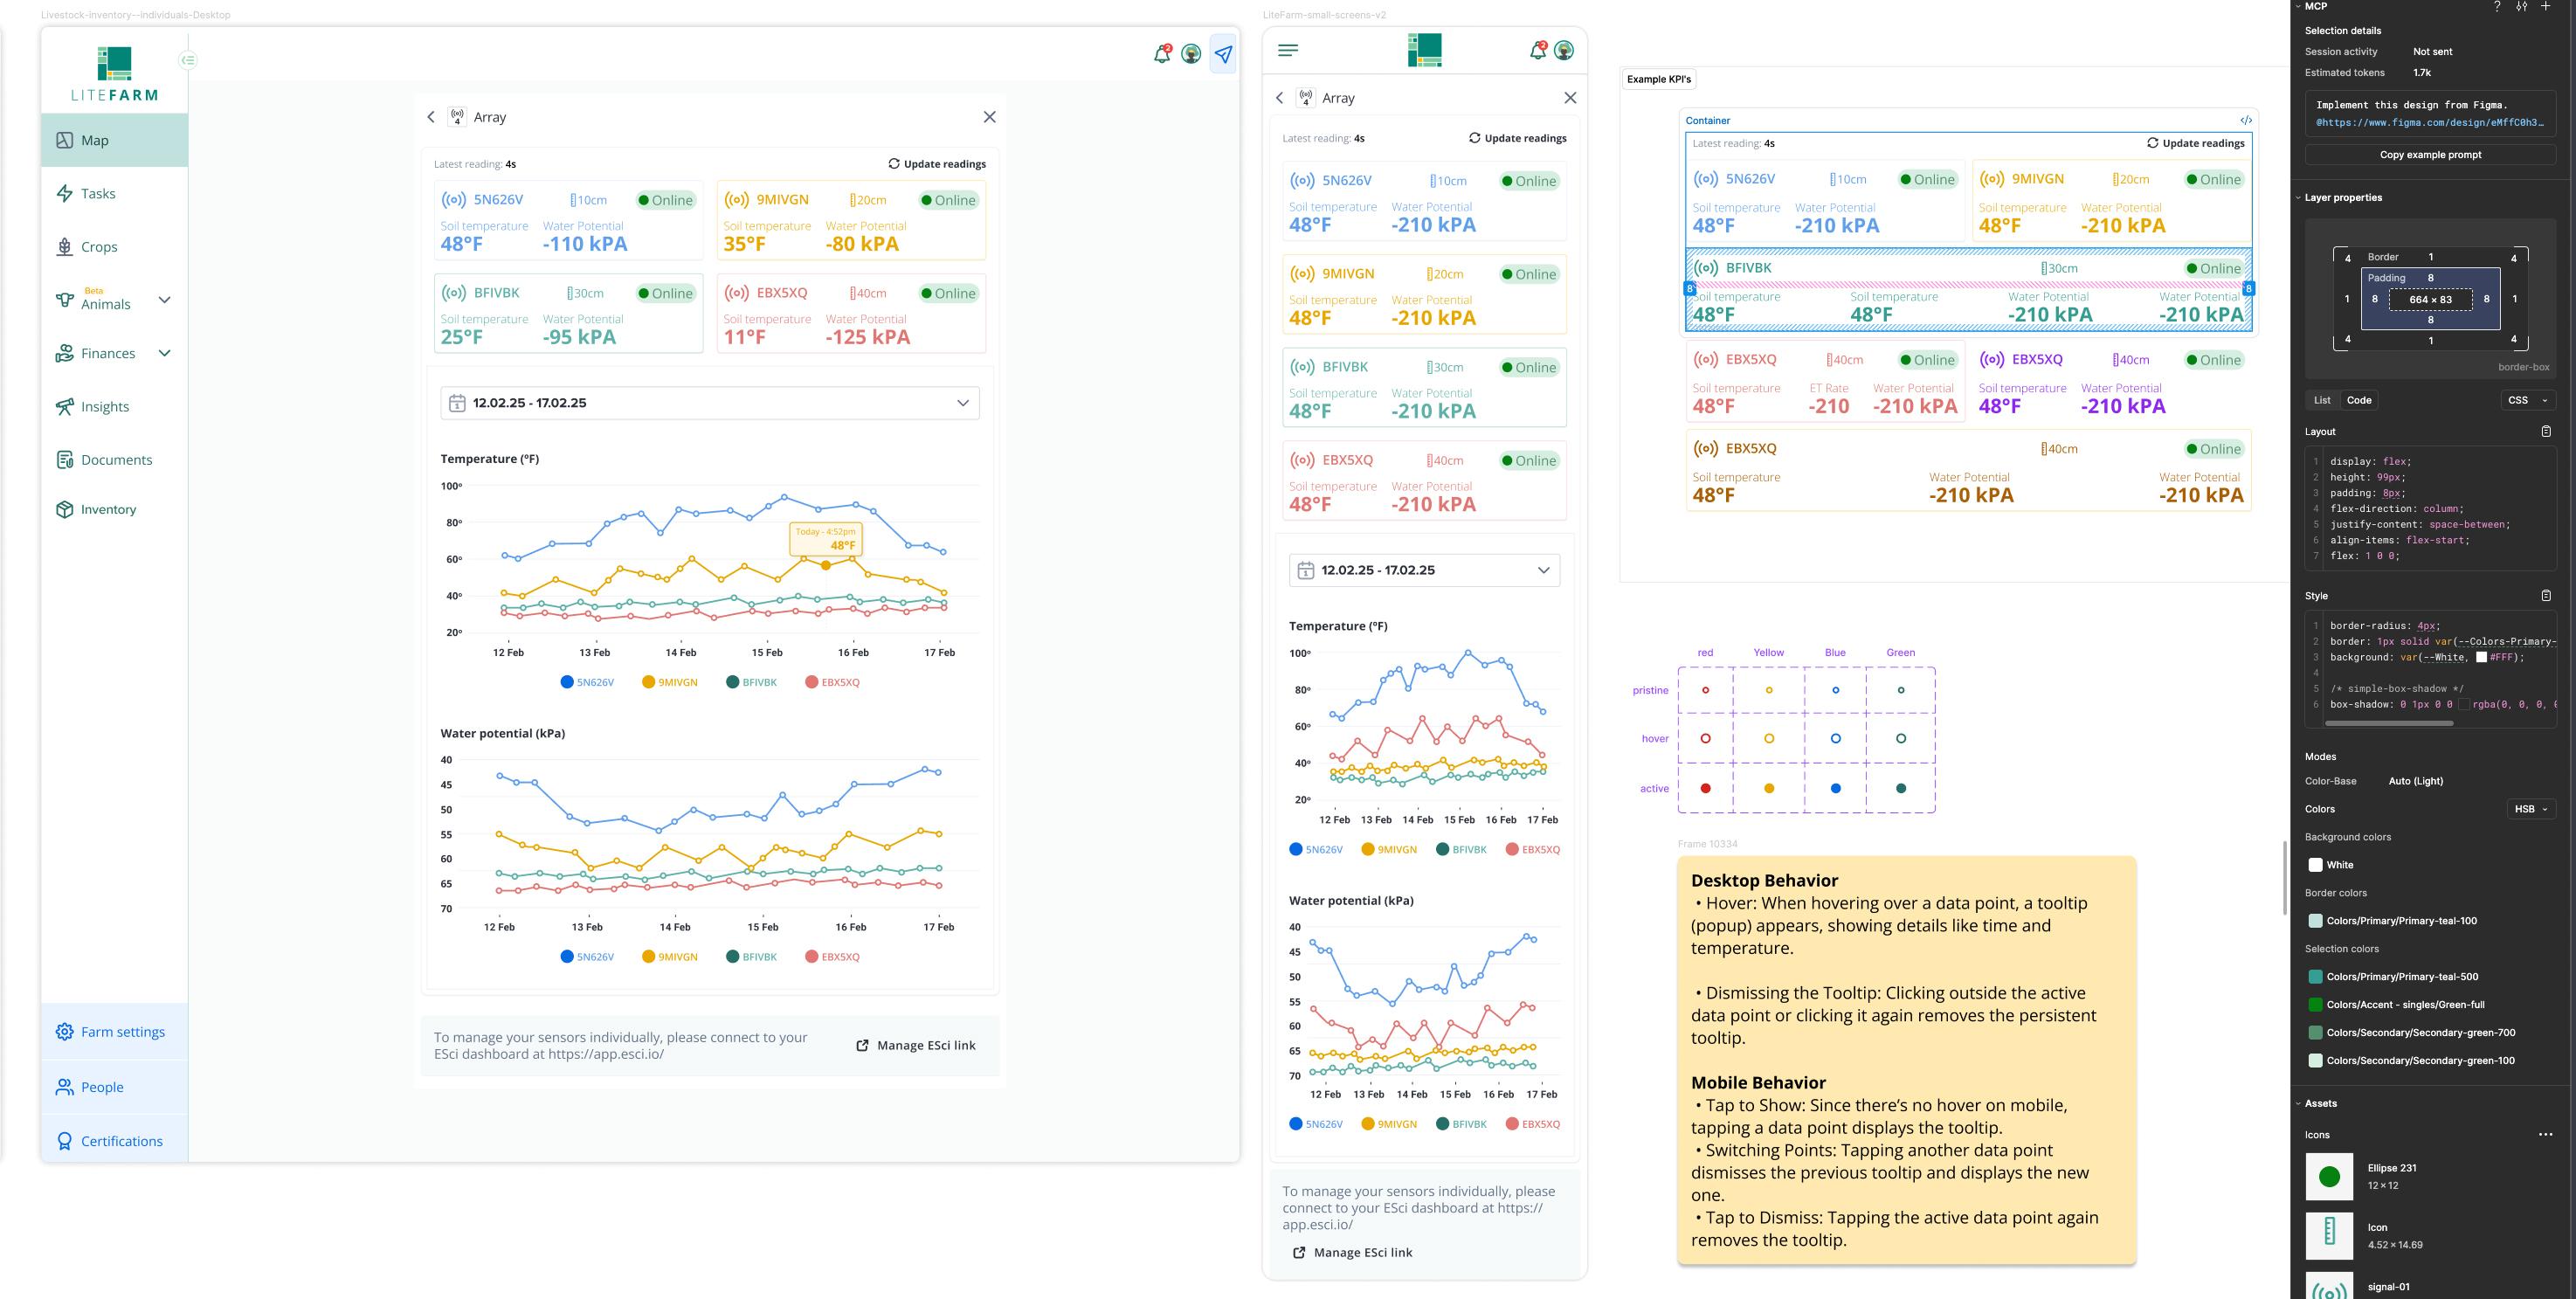The width and height of the screenshot is (2576, 1299).
Task: Click Update readings in Container frame
Action: [x=2195, y=143]
